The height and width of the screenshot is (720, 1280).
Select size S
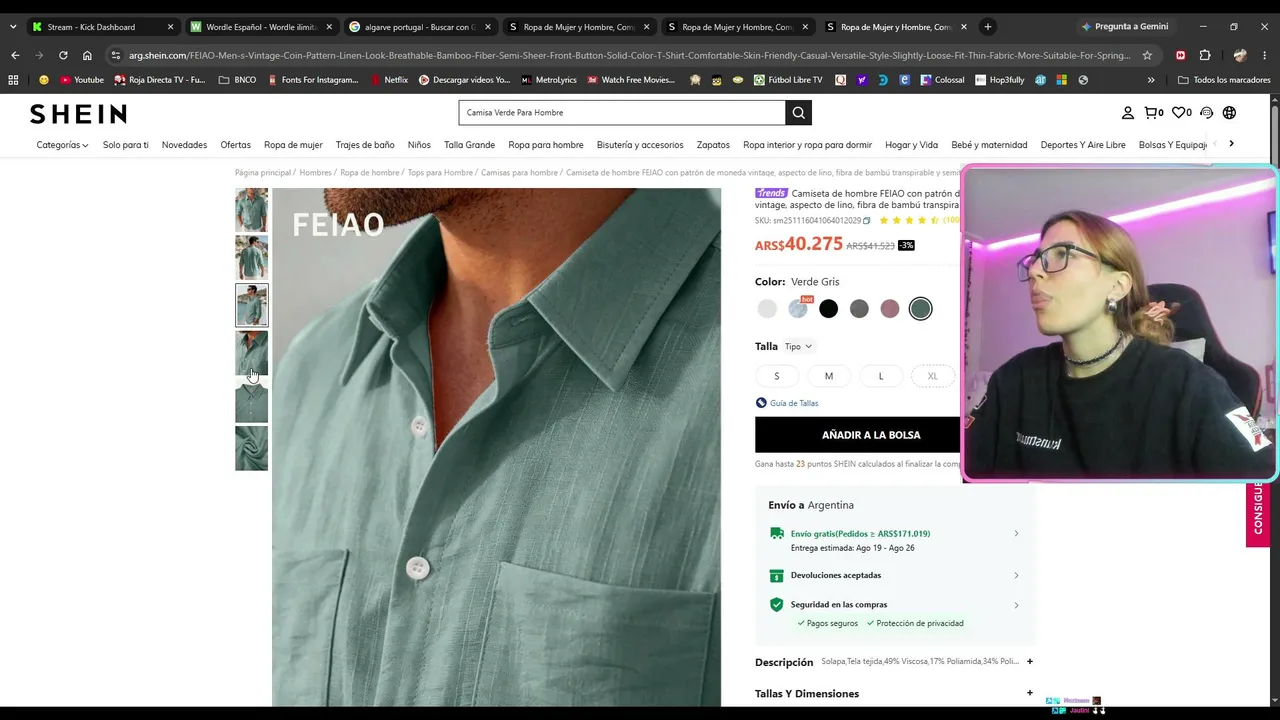click(x=776, y=376)
